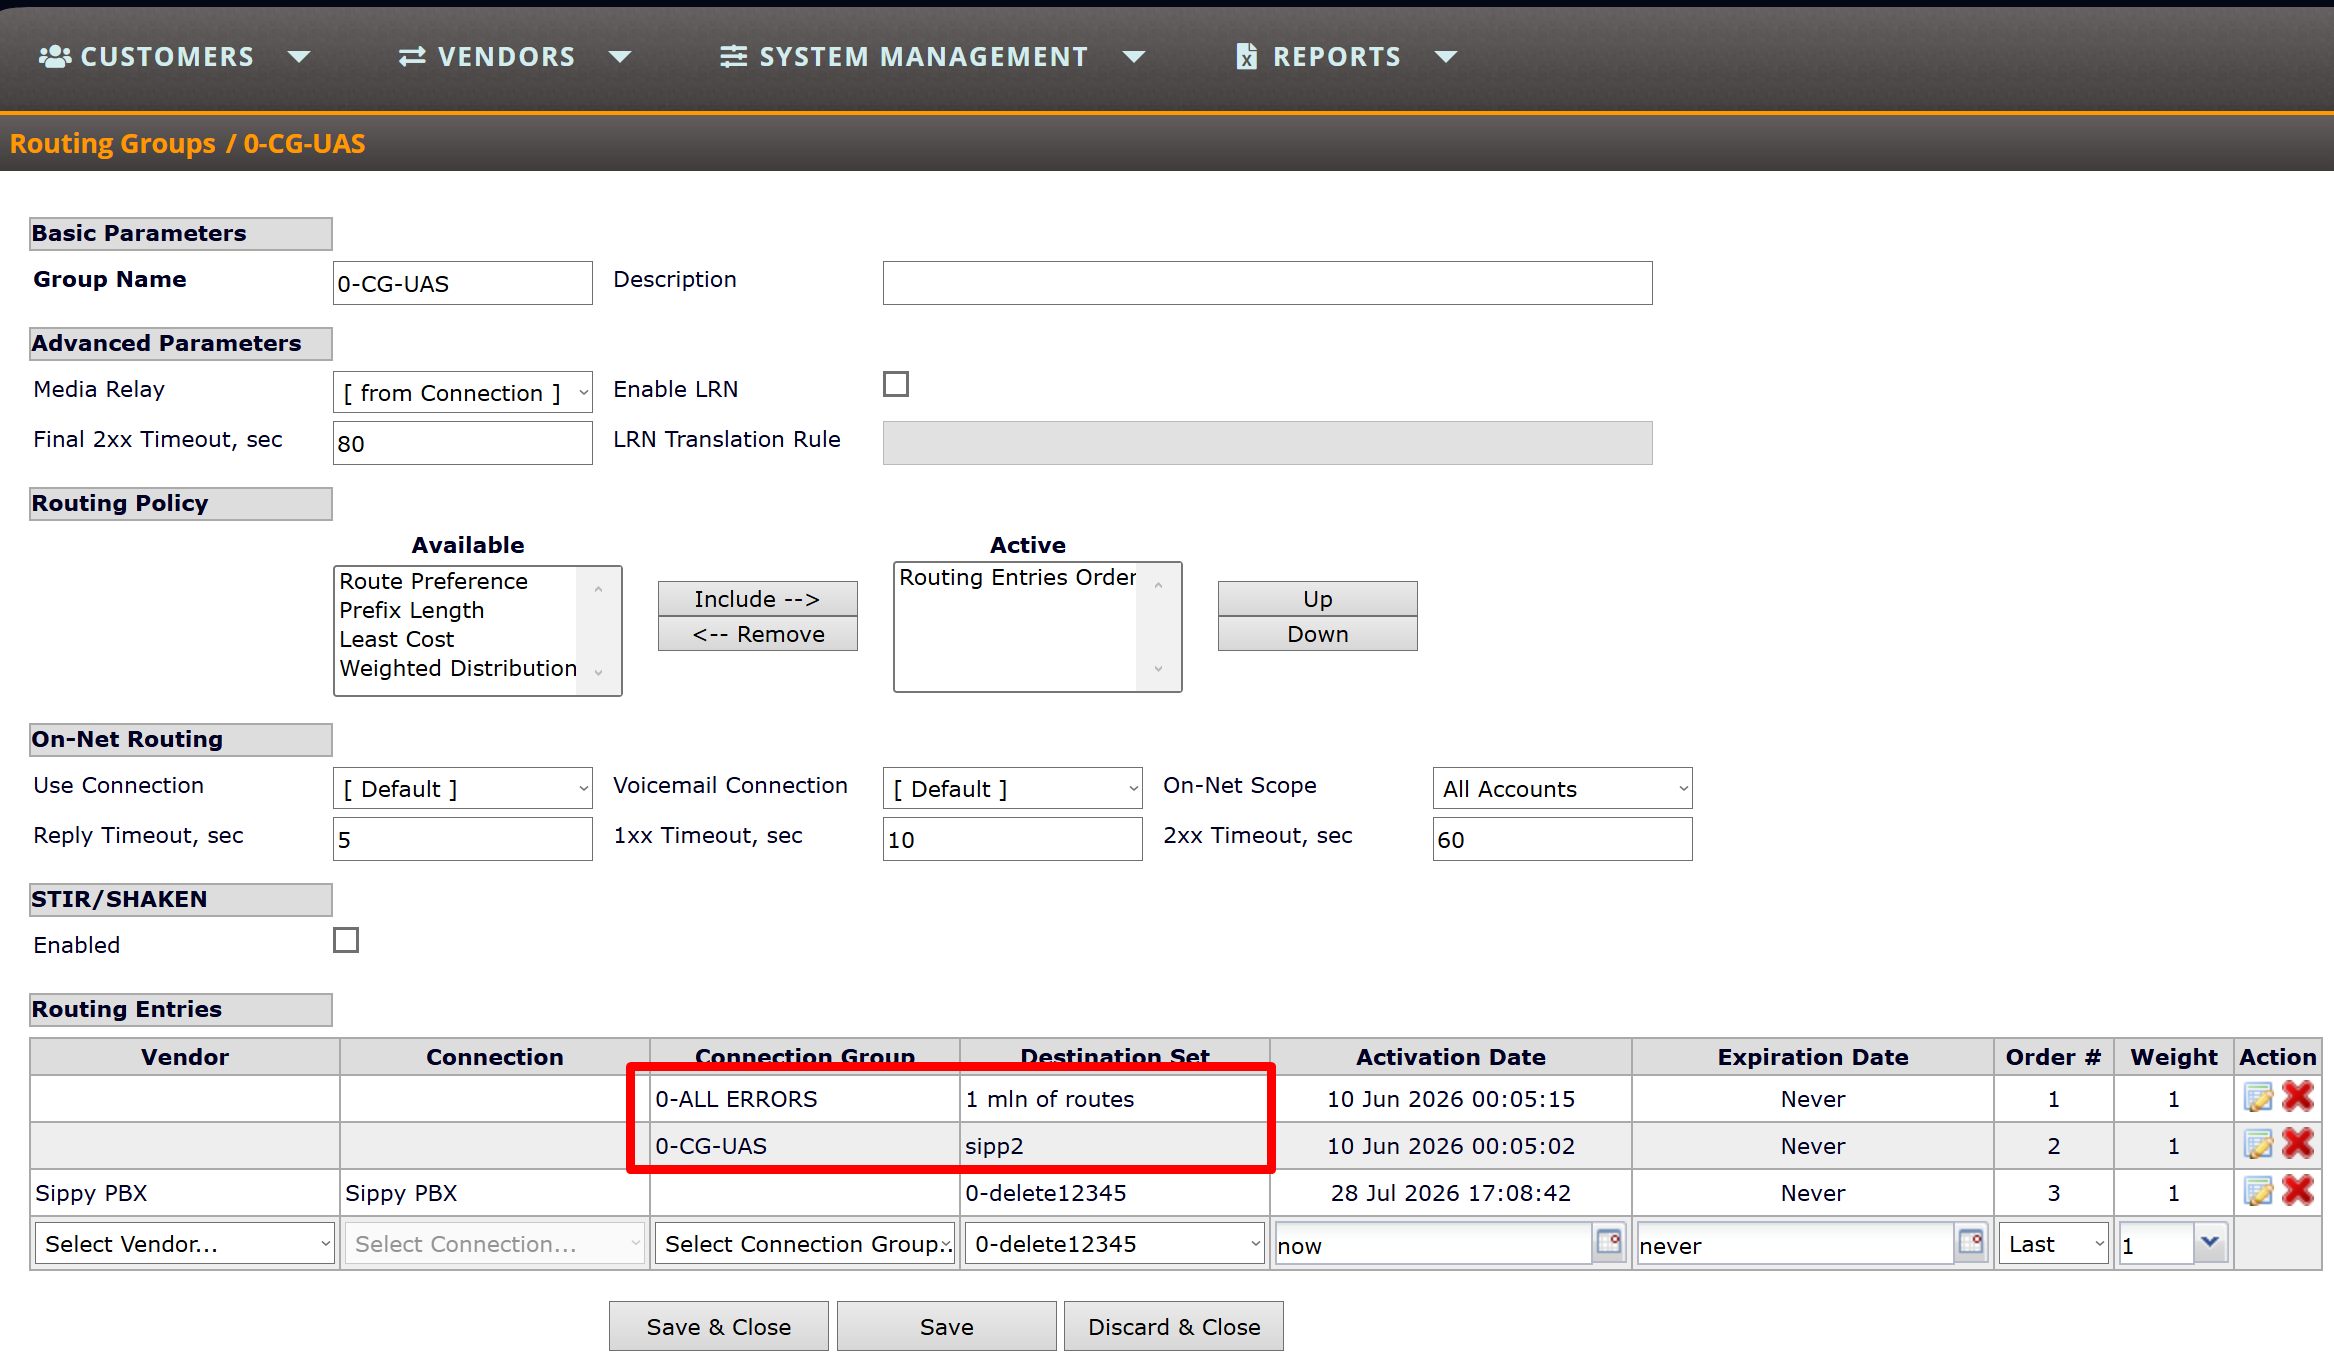Open the Select Connection Group dropdown
2334x1371 pixels.
tap(805, 1243)
